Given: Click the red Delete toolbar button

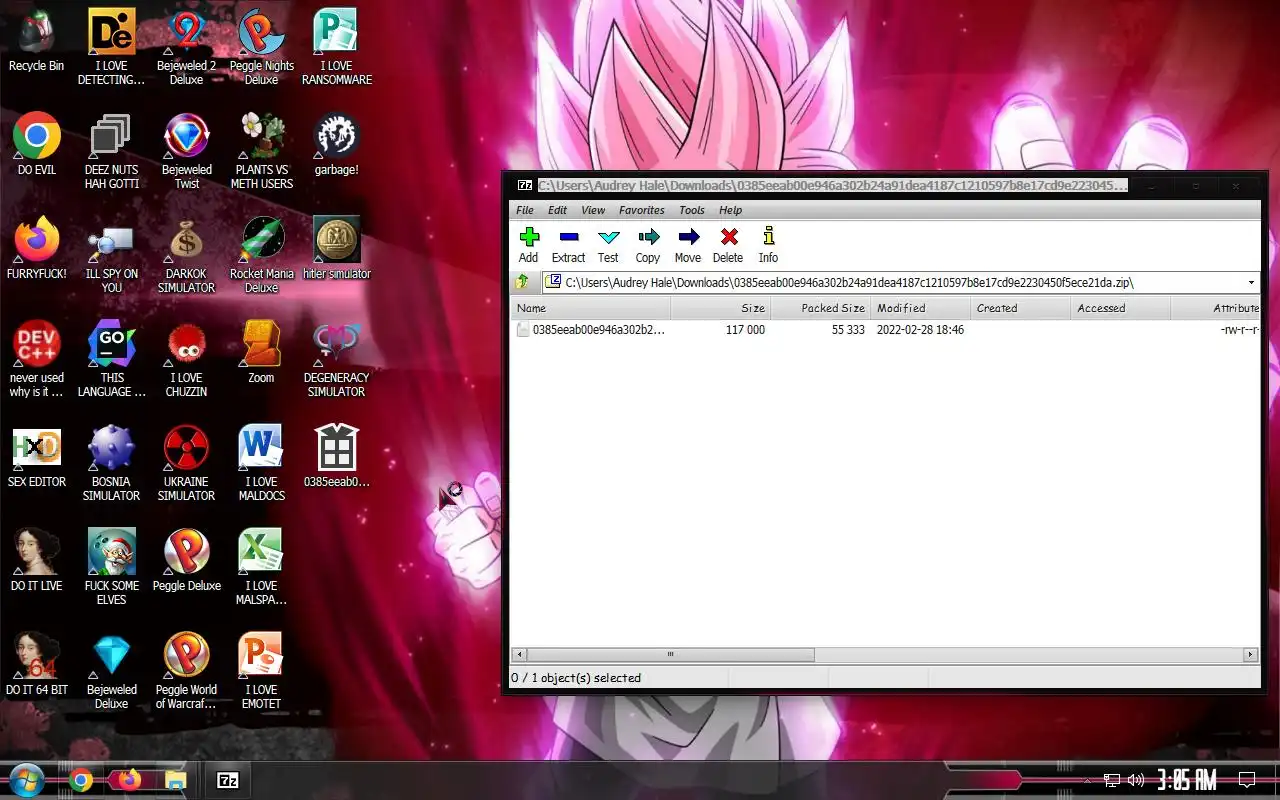Looking at the screenshot, I should pyautogui.click(x=728, y=245).
